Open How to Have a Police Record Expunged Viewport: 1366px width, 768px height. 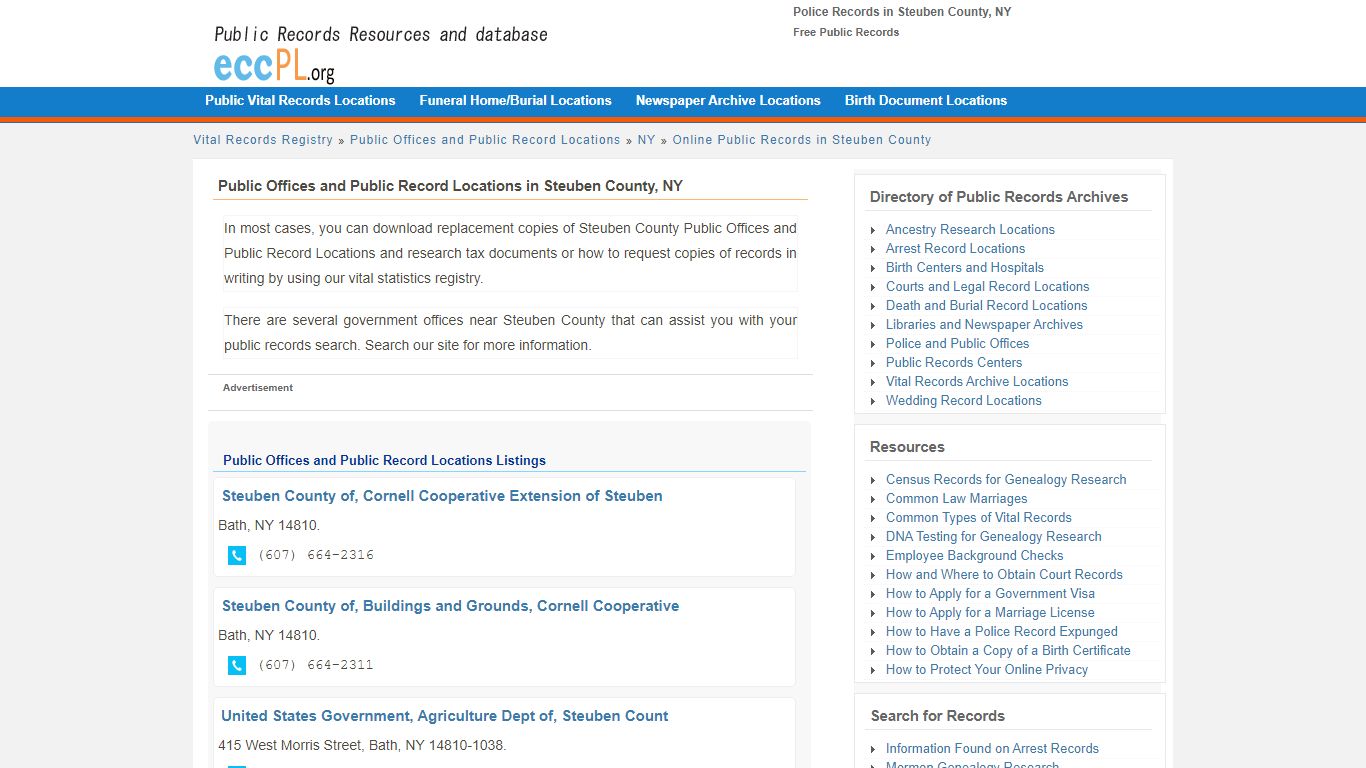[1002, 632]
